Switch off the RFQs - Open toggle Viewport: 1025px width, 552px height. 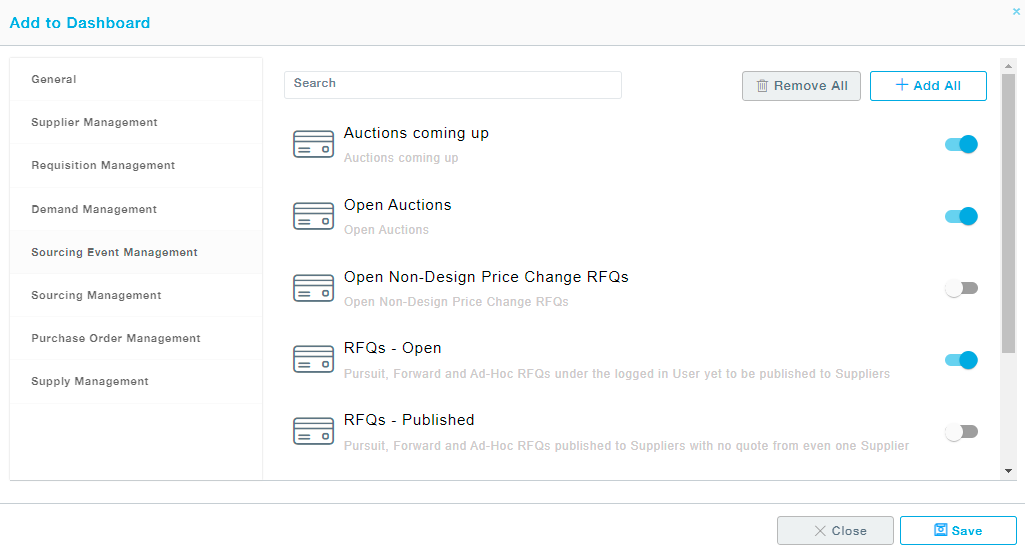[961, 361]
